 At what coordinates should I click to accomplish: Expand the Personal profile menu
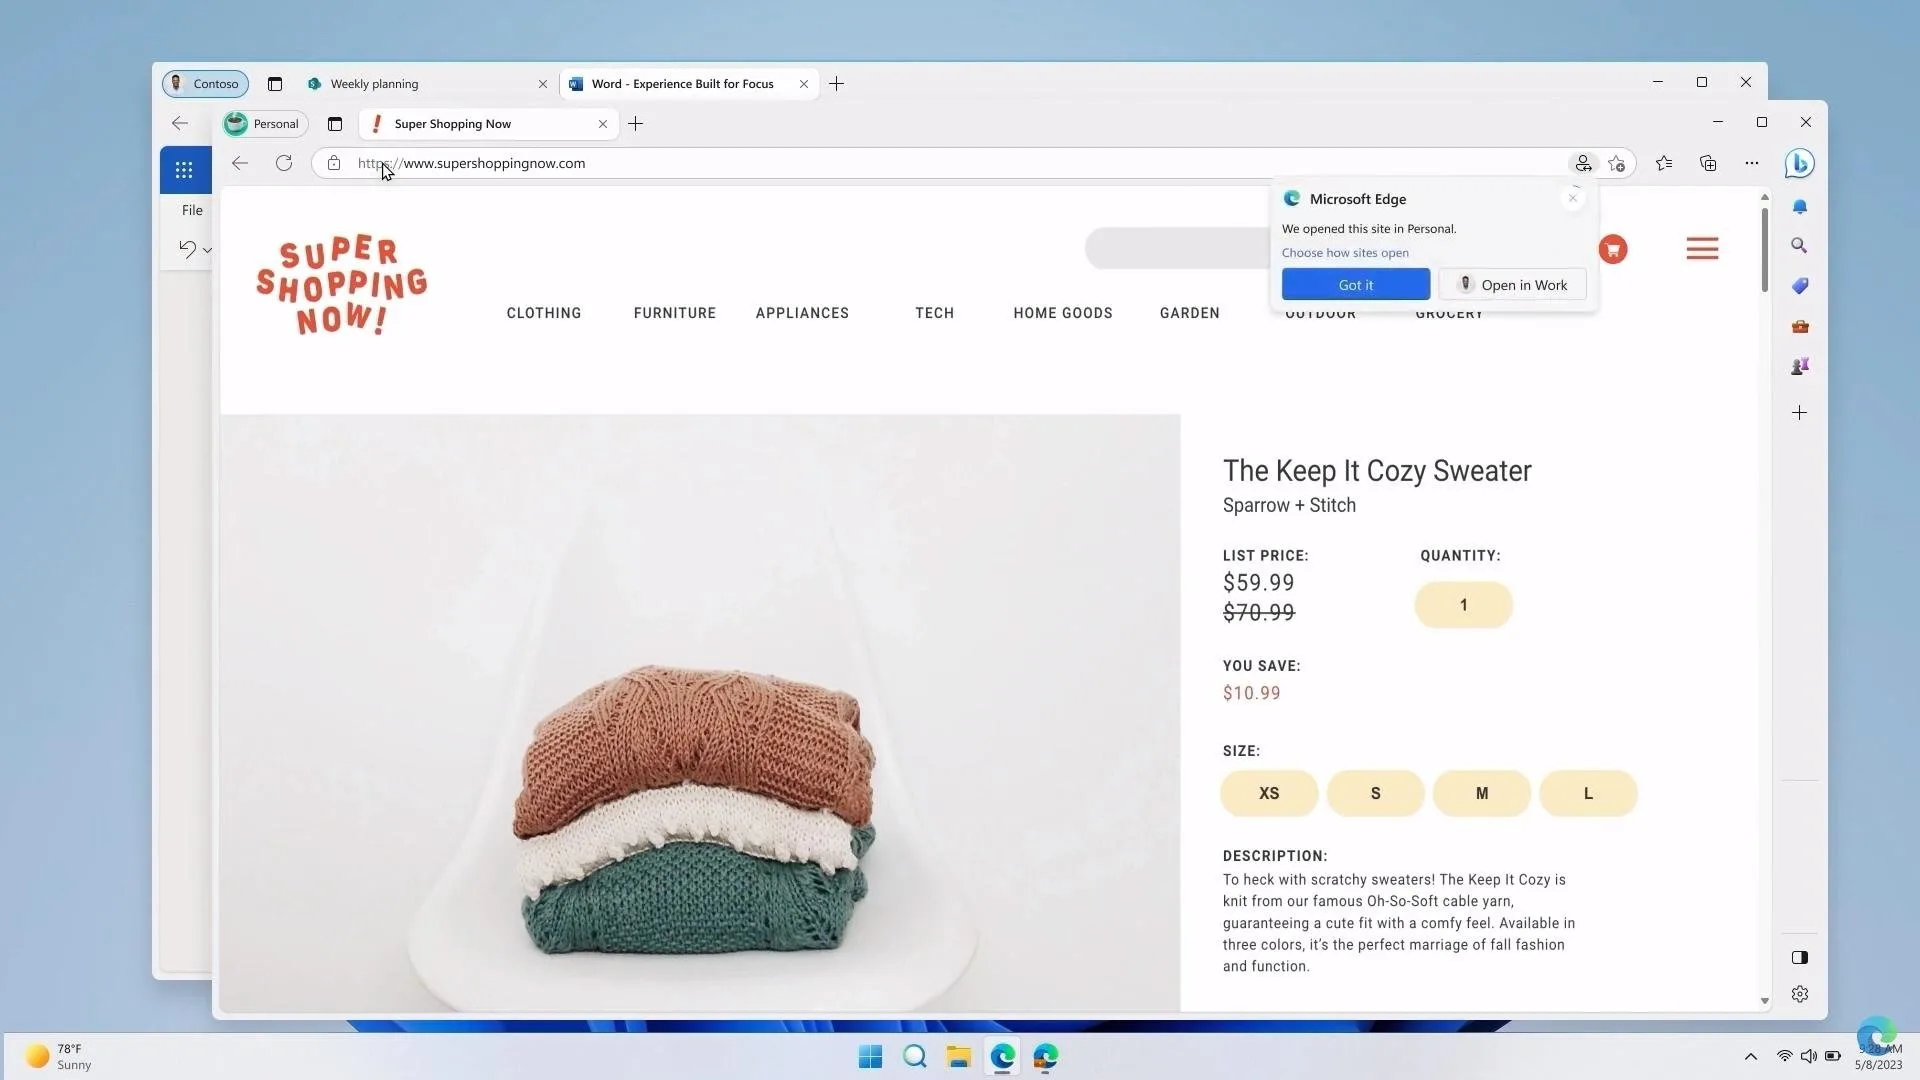click(264, 124)
